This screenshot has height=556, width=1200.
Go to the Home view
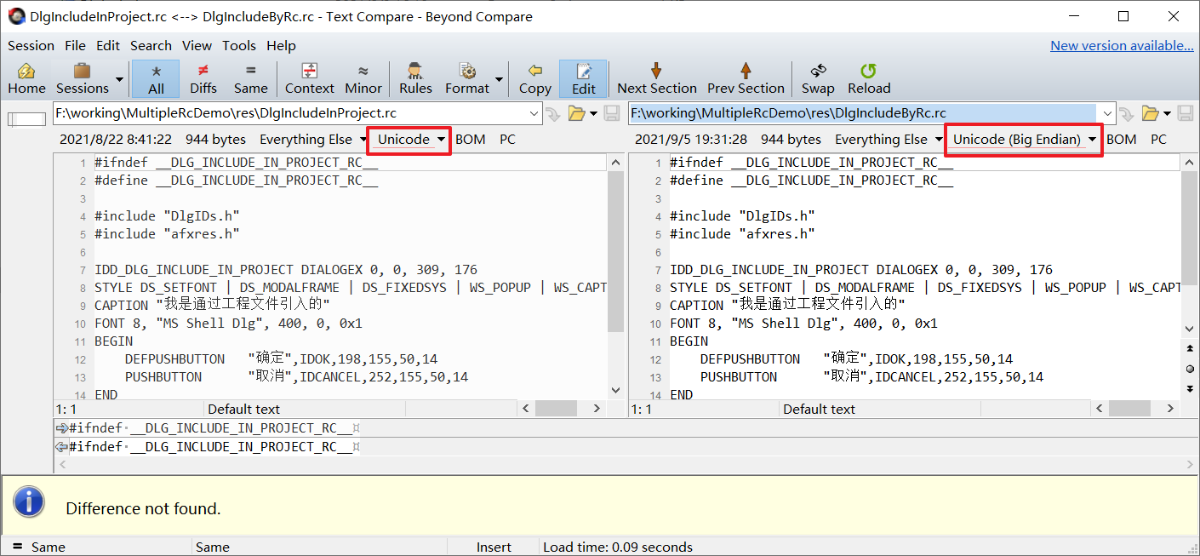(x=26, y=79)
